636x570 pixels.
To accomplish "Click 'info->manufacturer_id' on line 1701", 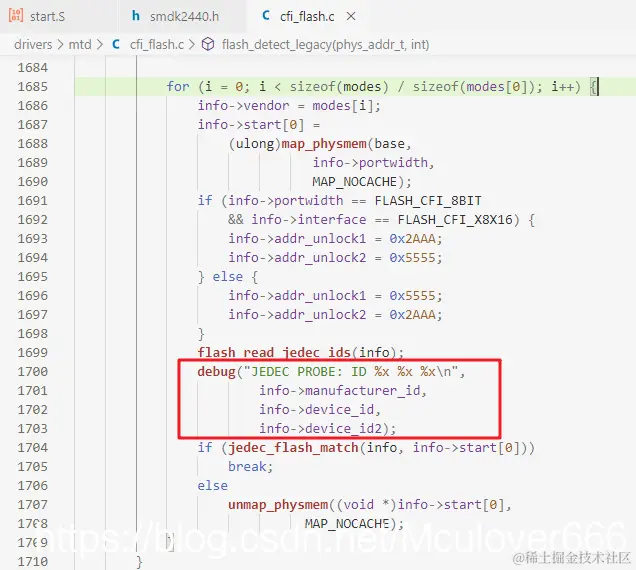I will coord(340,391).
